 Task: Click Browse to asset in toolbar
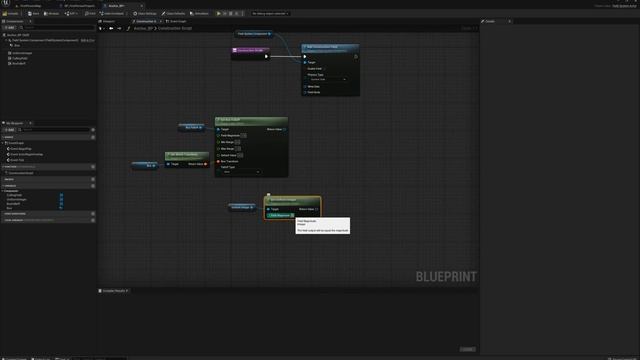point(52,13)
